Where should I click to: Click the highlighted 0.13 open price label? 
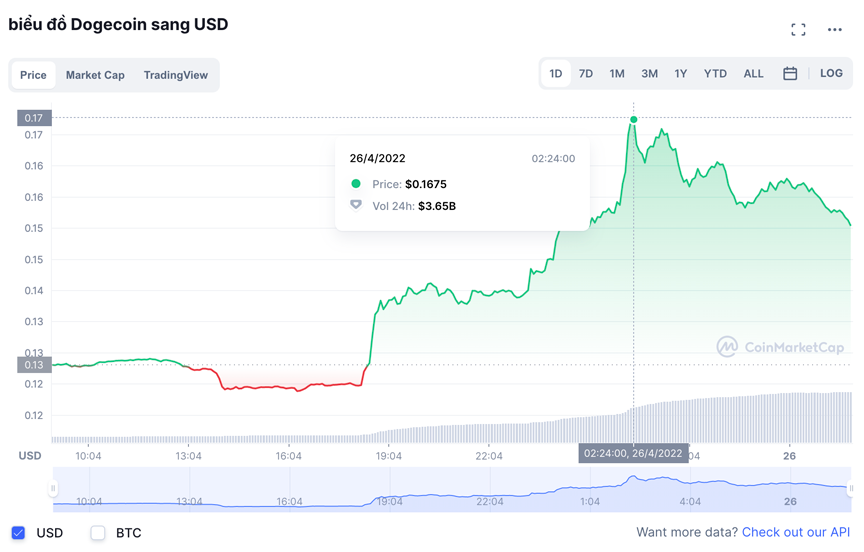click(x=34, y=365)
